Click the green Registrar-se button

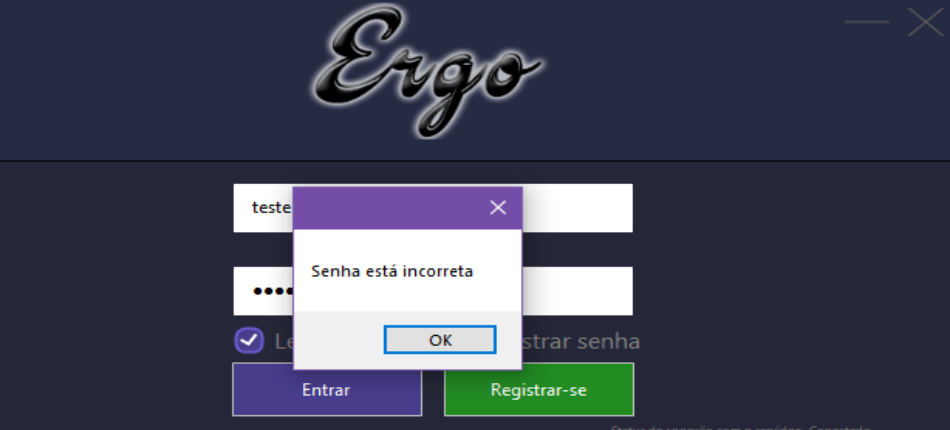pyautogui.click(x=539, y=389)
